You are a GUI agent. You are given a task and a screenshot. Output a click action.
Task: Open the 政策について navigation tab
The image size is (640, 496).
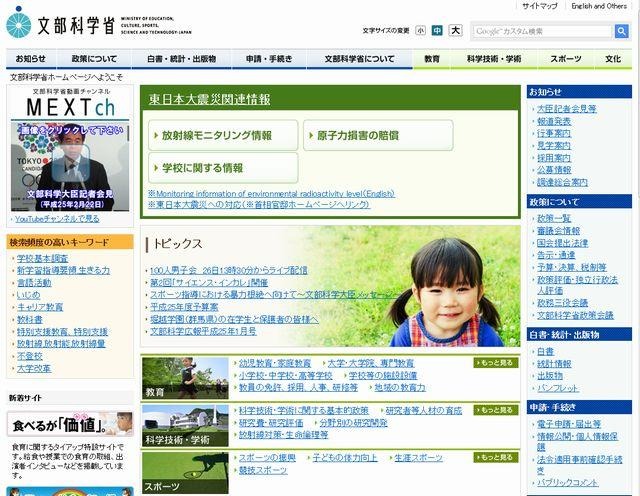[94, 59]
